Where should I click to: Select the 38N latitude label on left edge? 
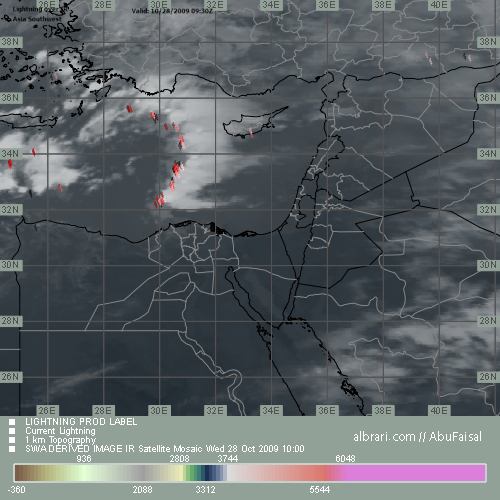11,42
